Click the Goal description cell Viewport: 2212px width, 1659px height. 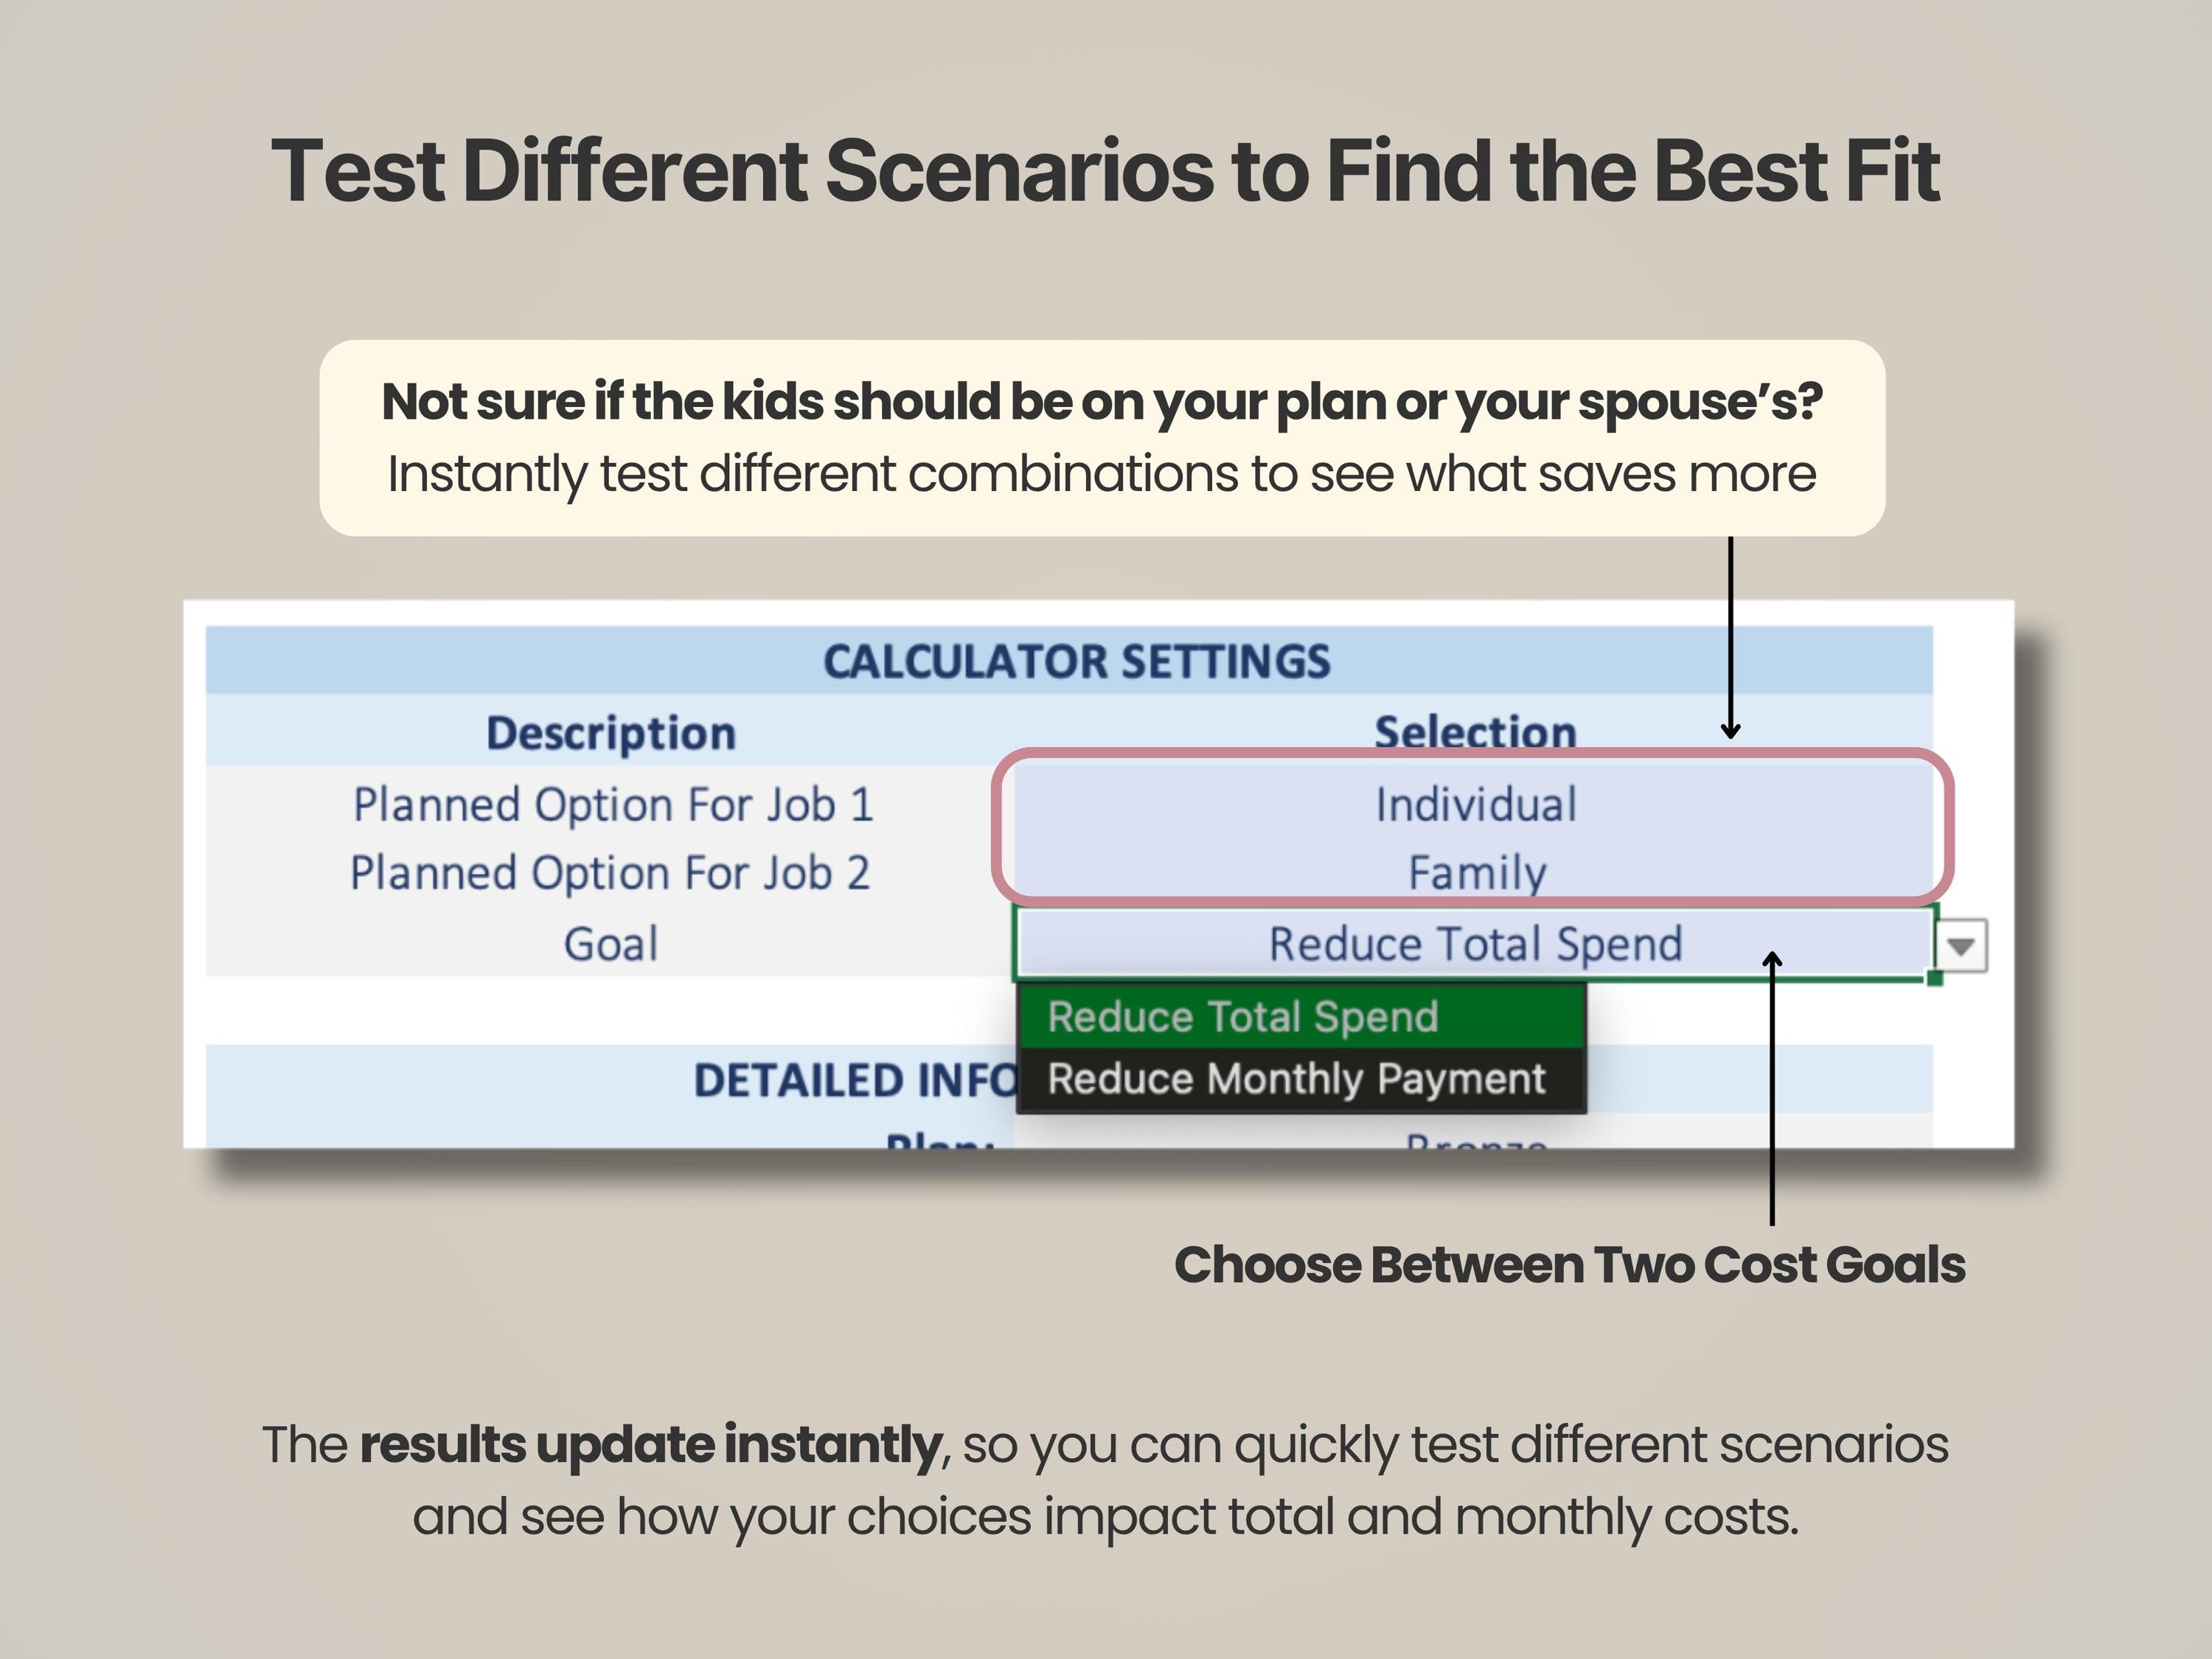point(610,944)
